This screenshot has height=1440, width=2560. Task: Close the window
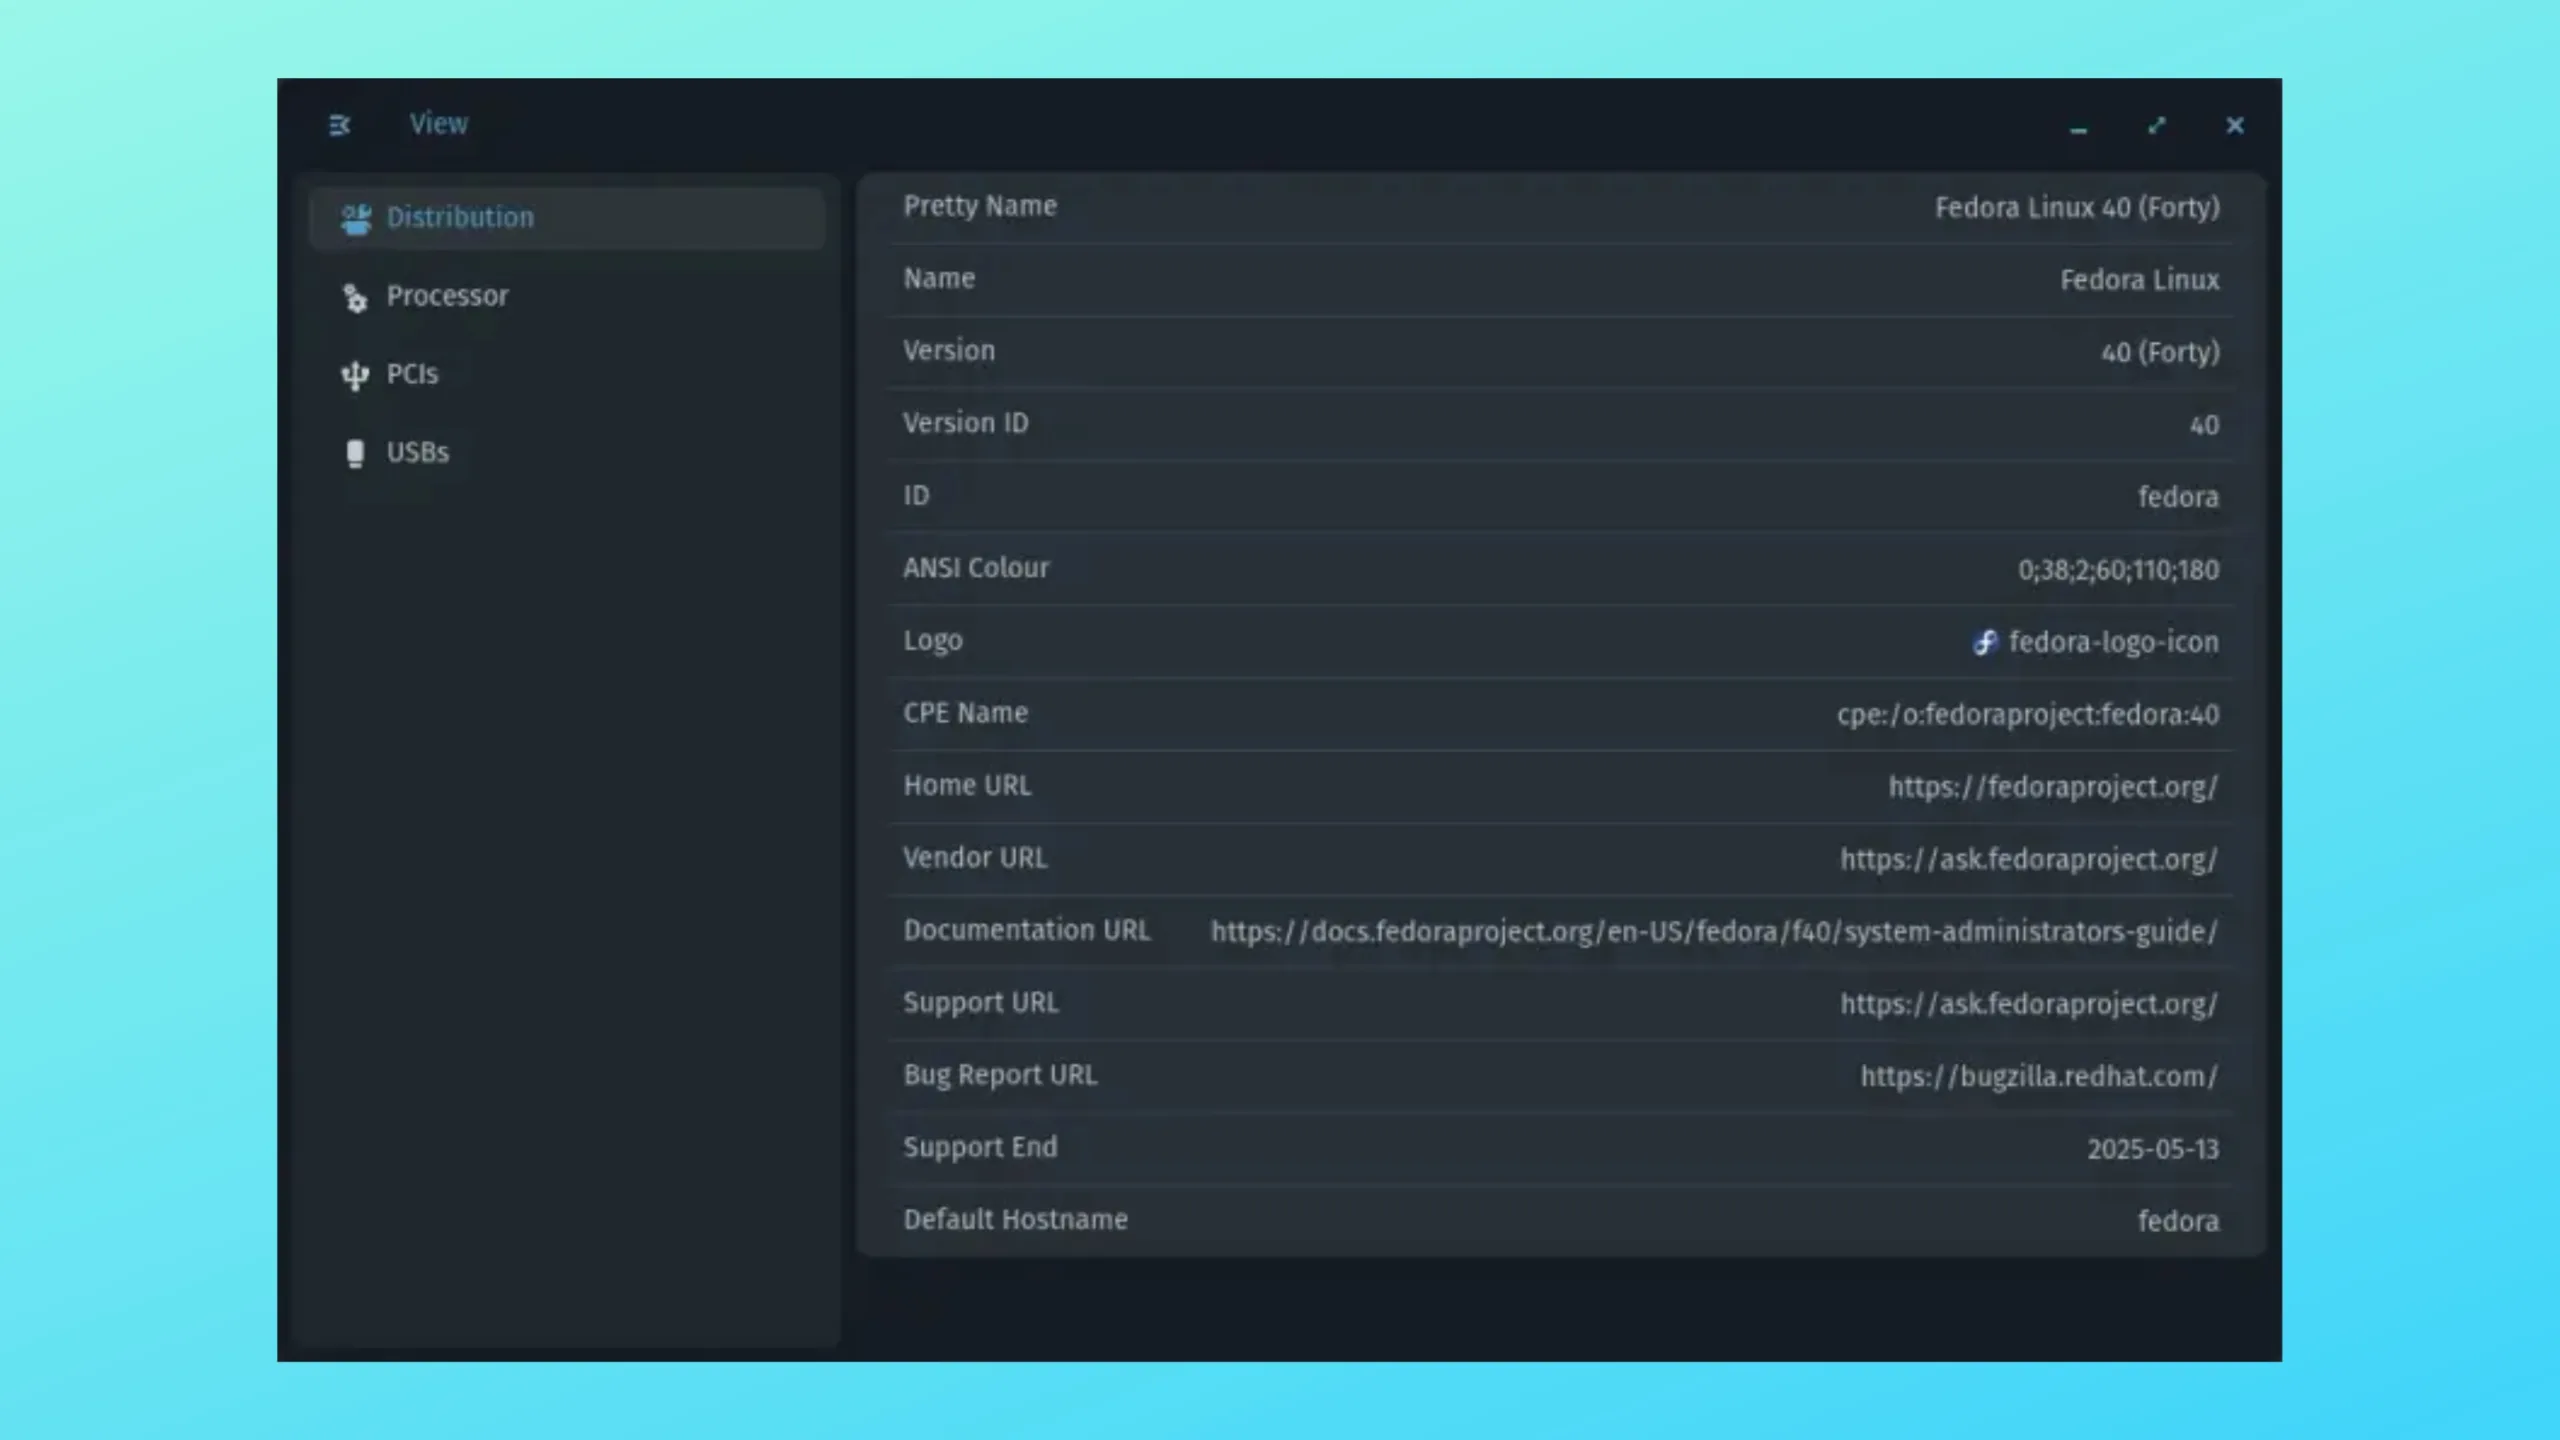2235,125
